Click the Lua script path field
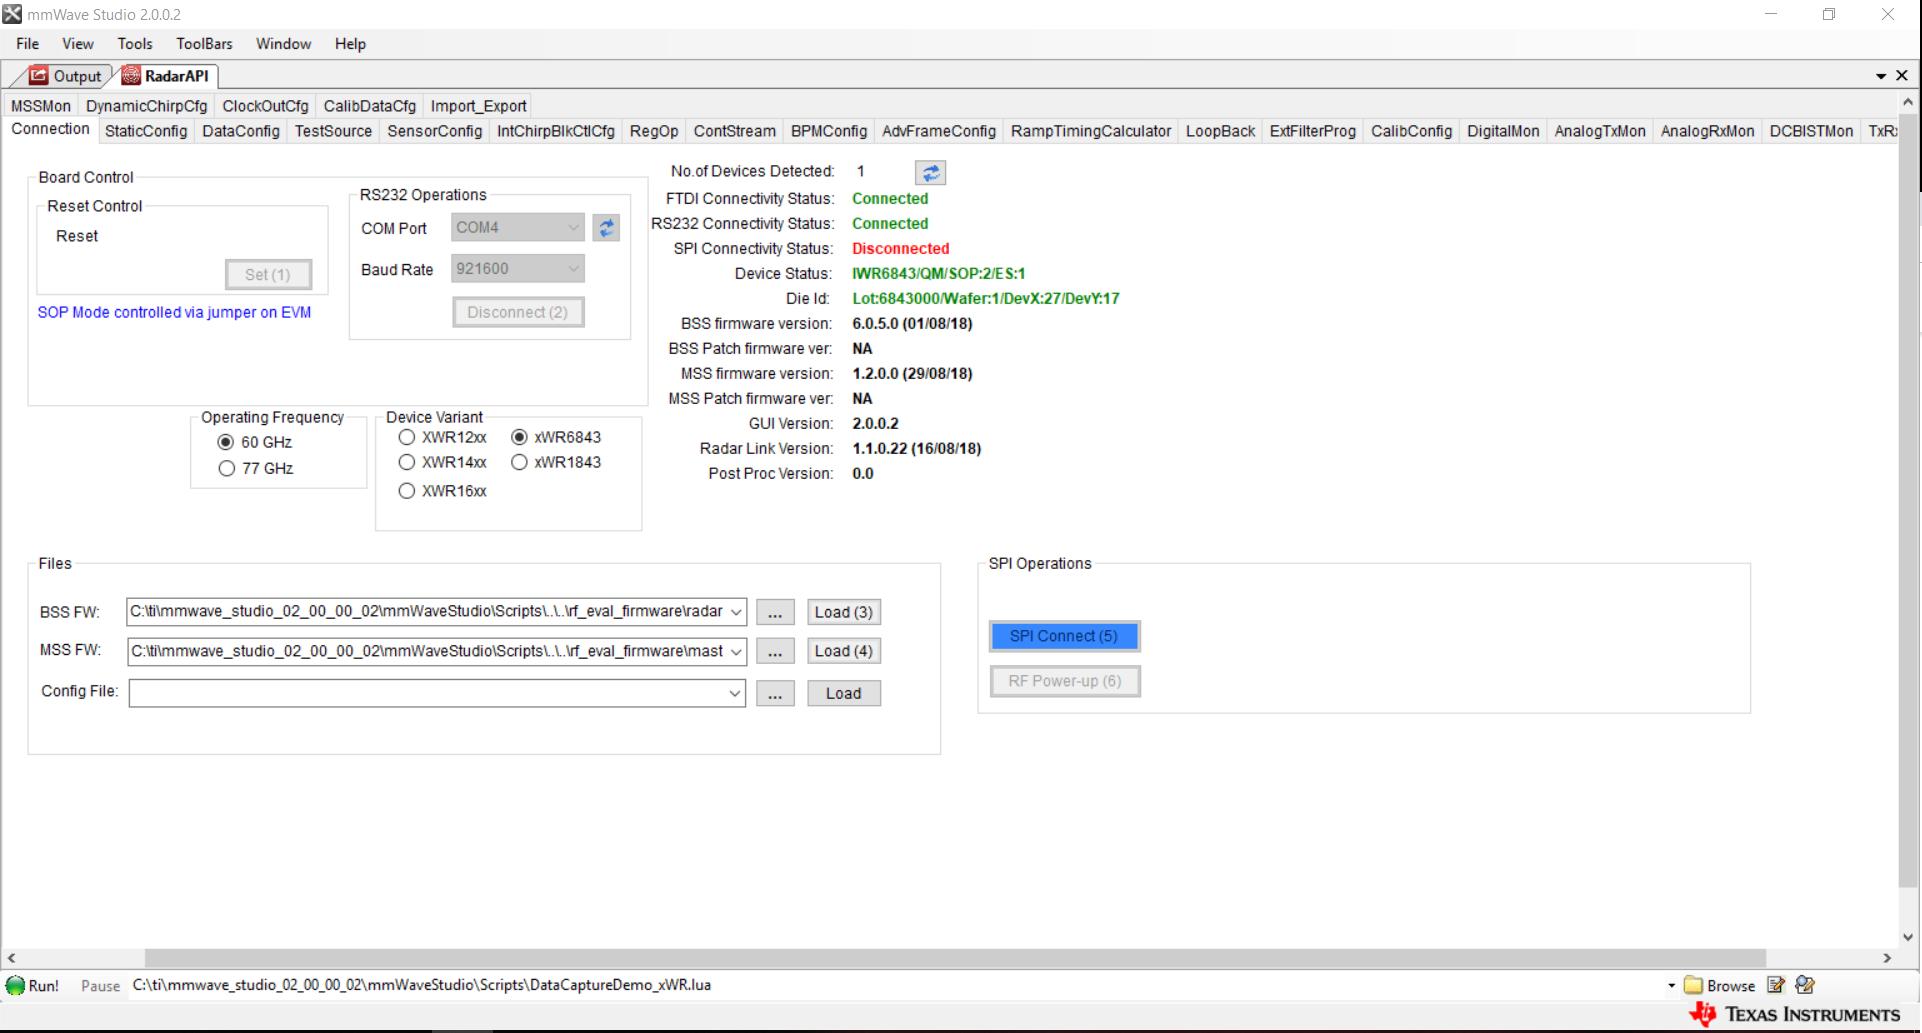 (895, 985)
